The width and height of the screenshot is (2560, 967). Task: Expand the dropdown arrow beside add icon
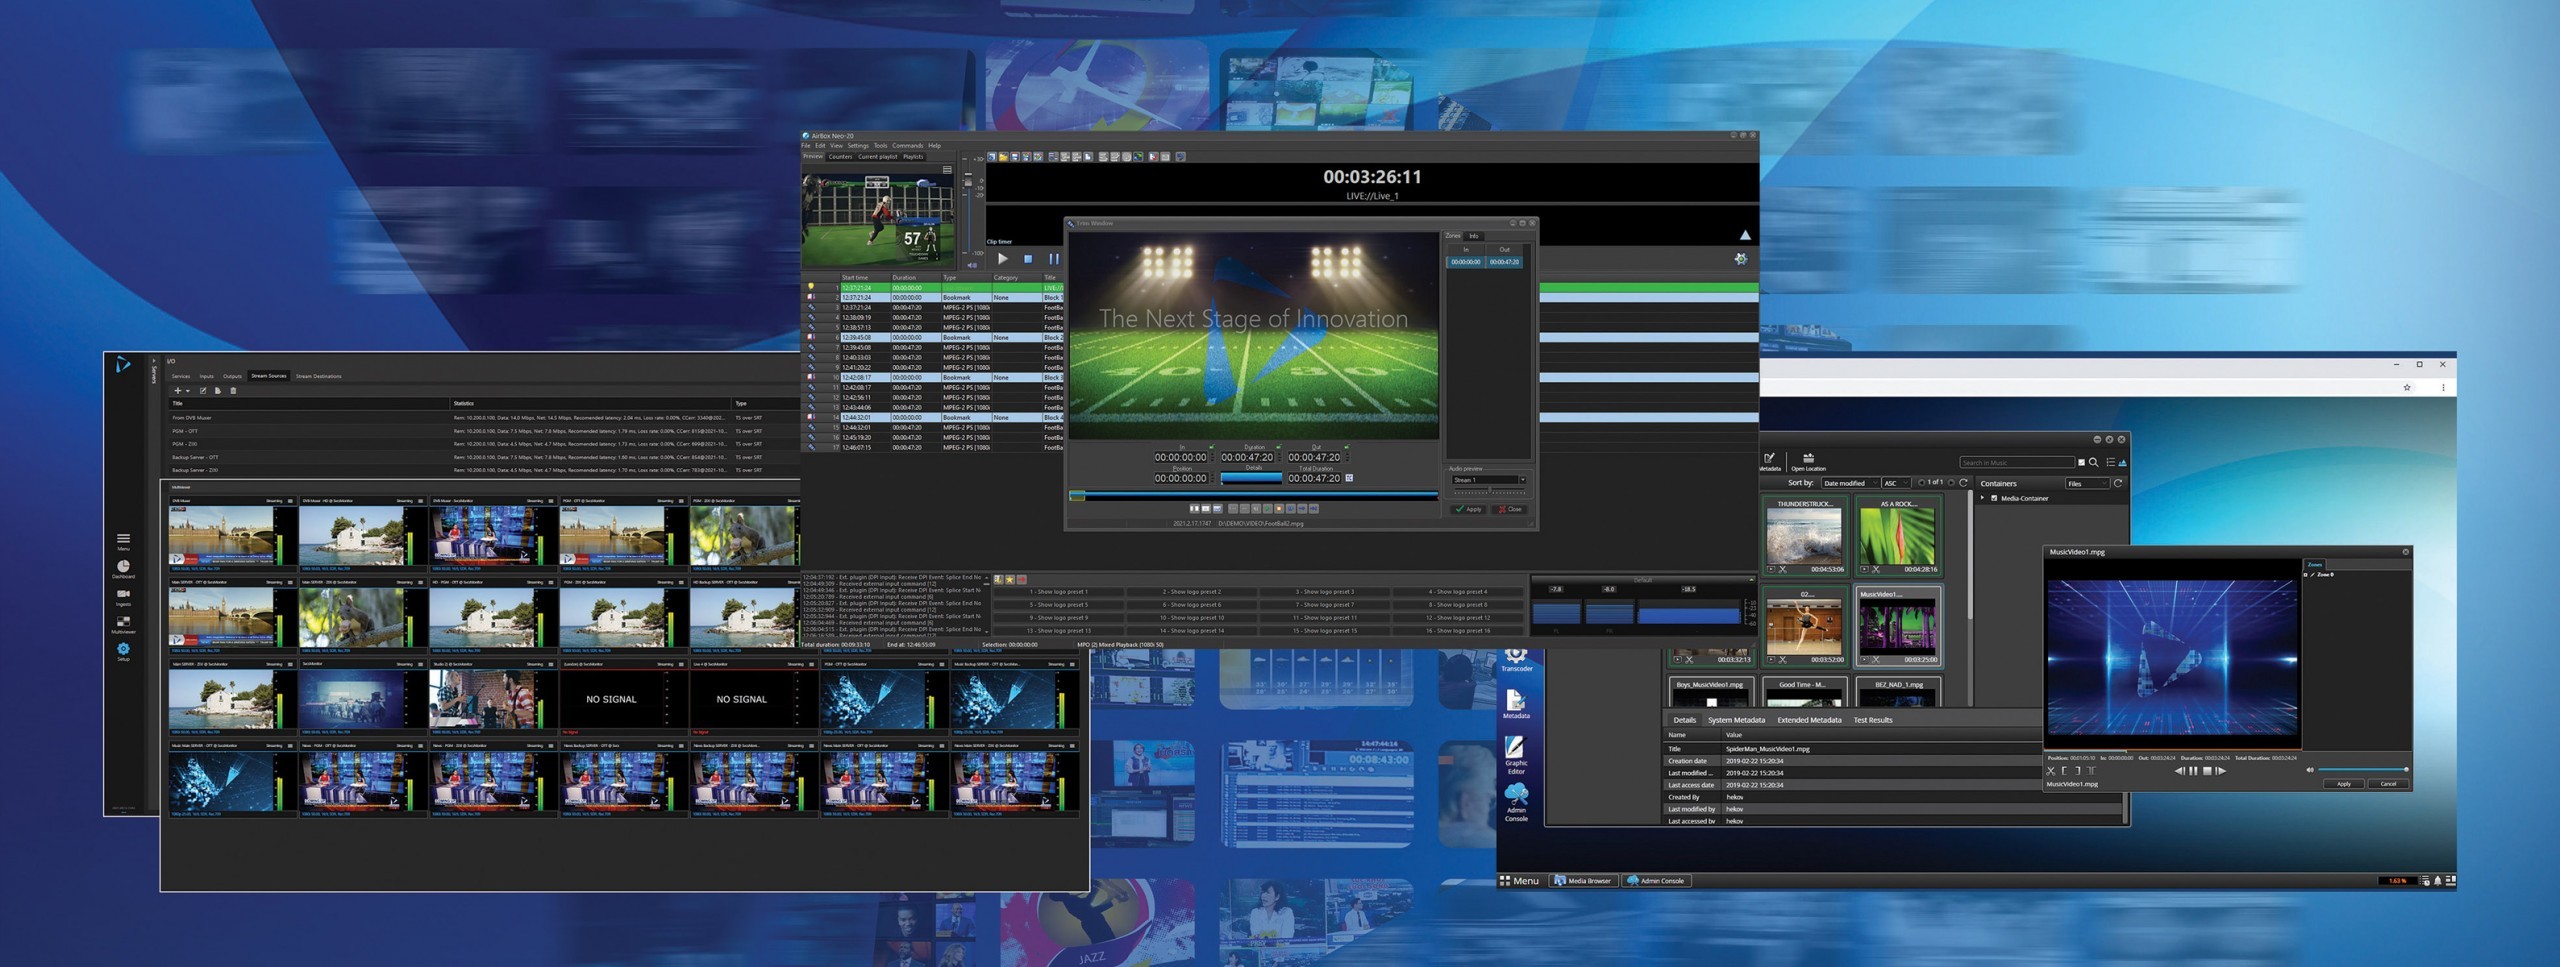point(188,391)
